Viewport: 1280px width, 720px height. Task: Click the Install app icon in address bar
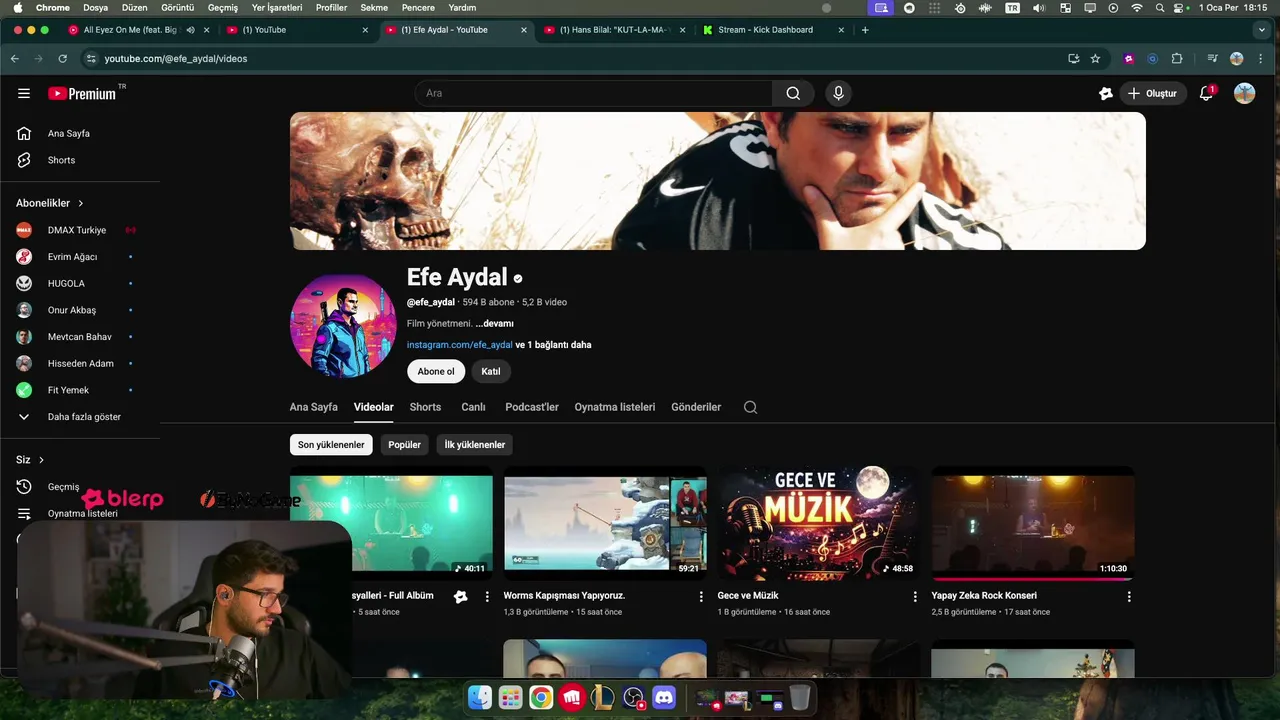tap(1073, 59)
